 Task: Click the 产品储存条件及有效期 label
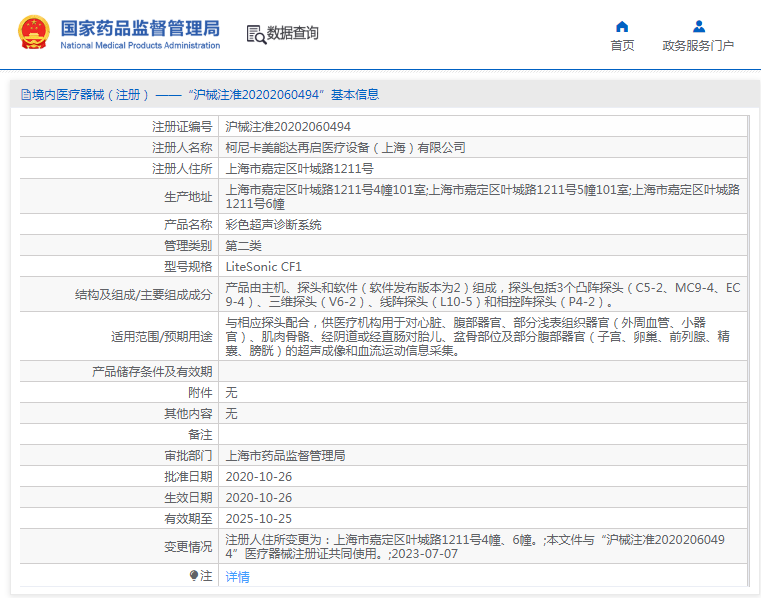(152, 372)
